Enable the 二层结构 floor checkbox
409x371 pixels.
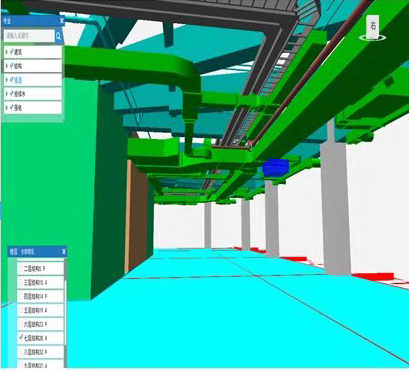click(21, 268)
